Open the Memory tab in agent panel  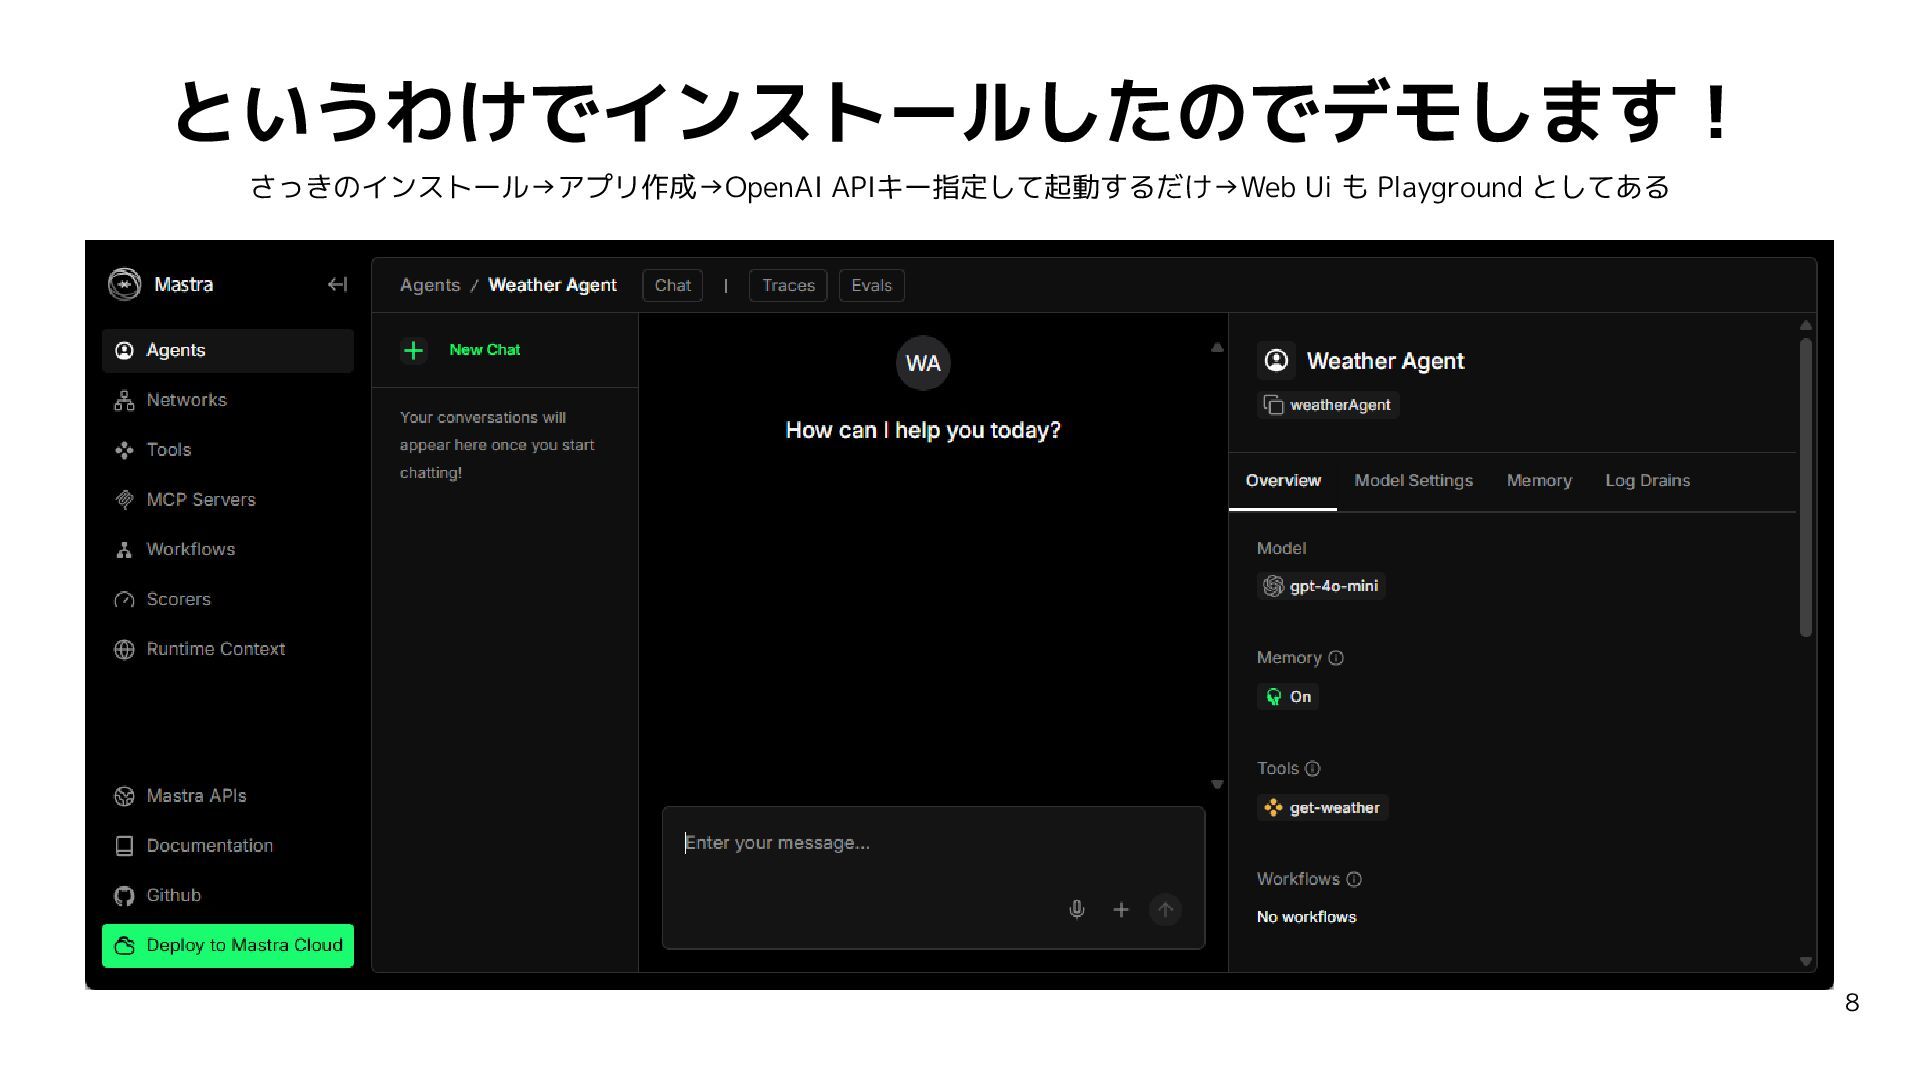coord(1539,481)
